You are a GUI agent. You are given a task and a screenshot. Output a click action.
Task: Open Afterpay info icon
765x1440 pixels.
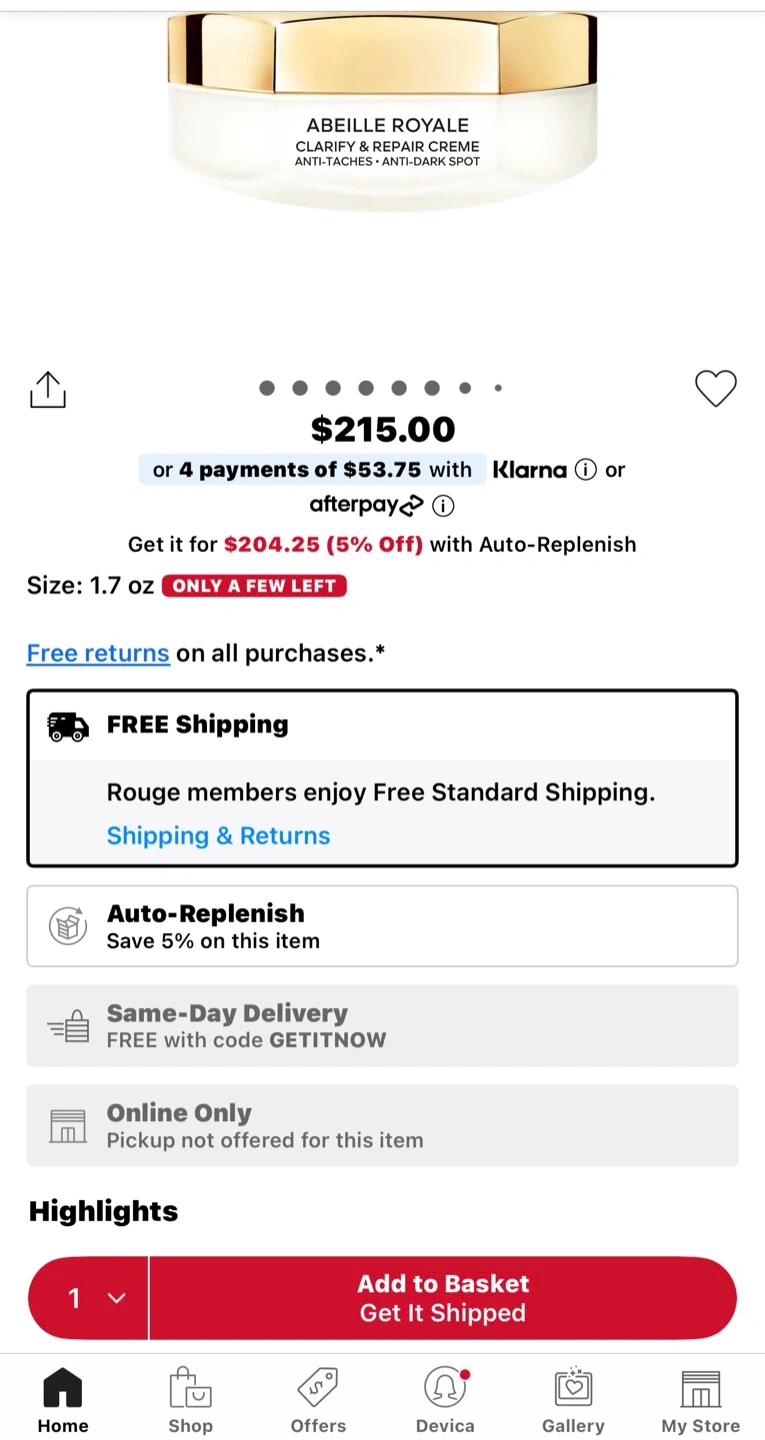coord(443,506)
